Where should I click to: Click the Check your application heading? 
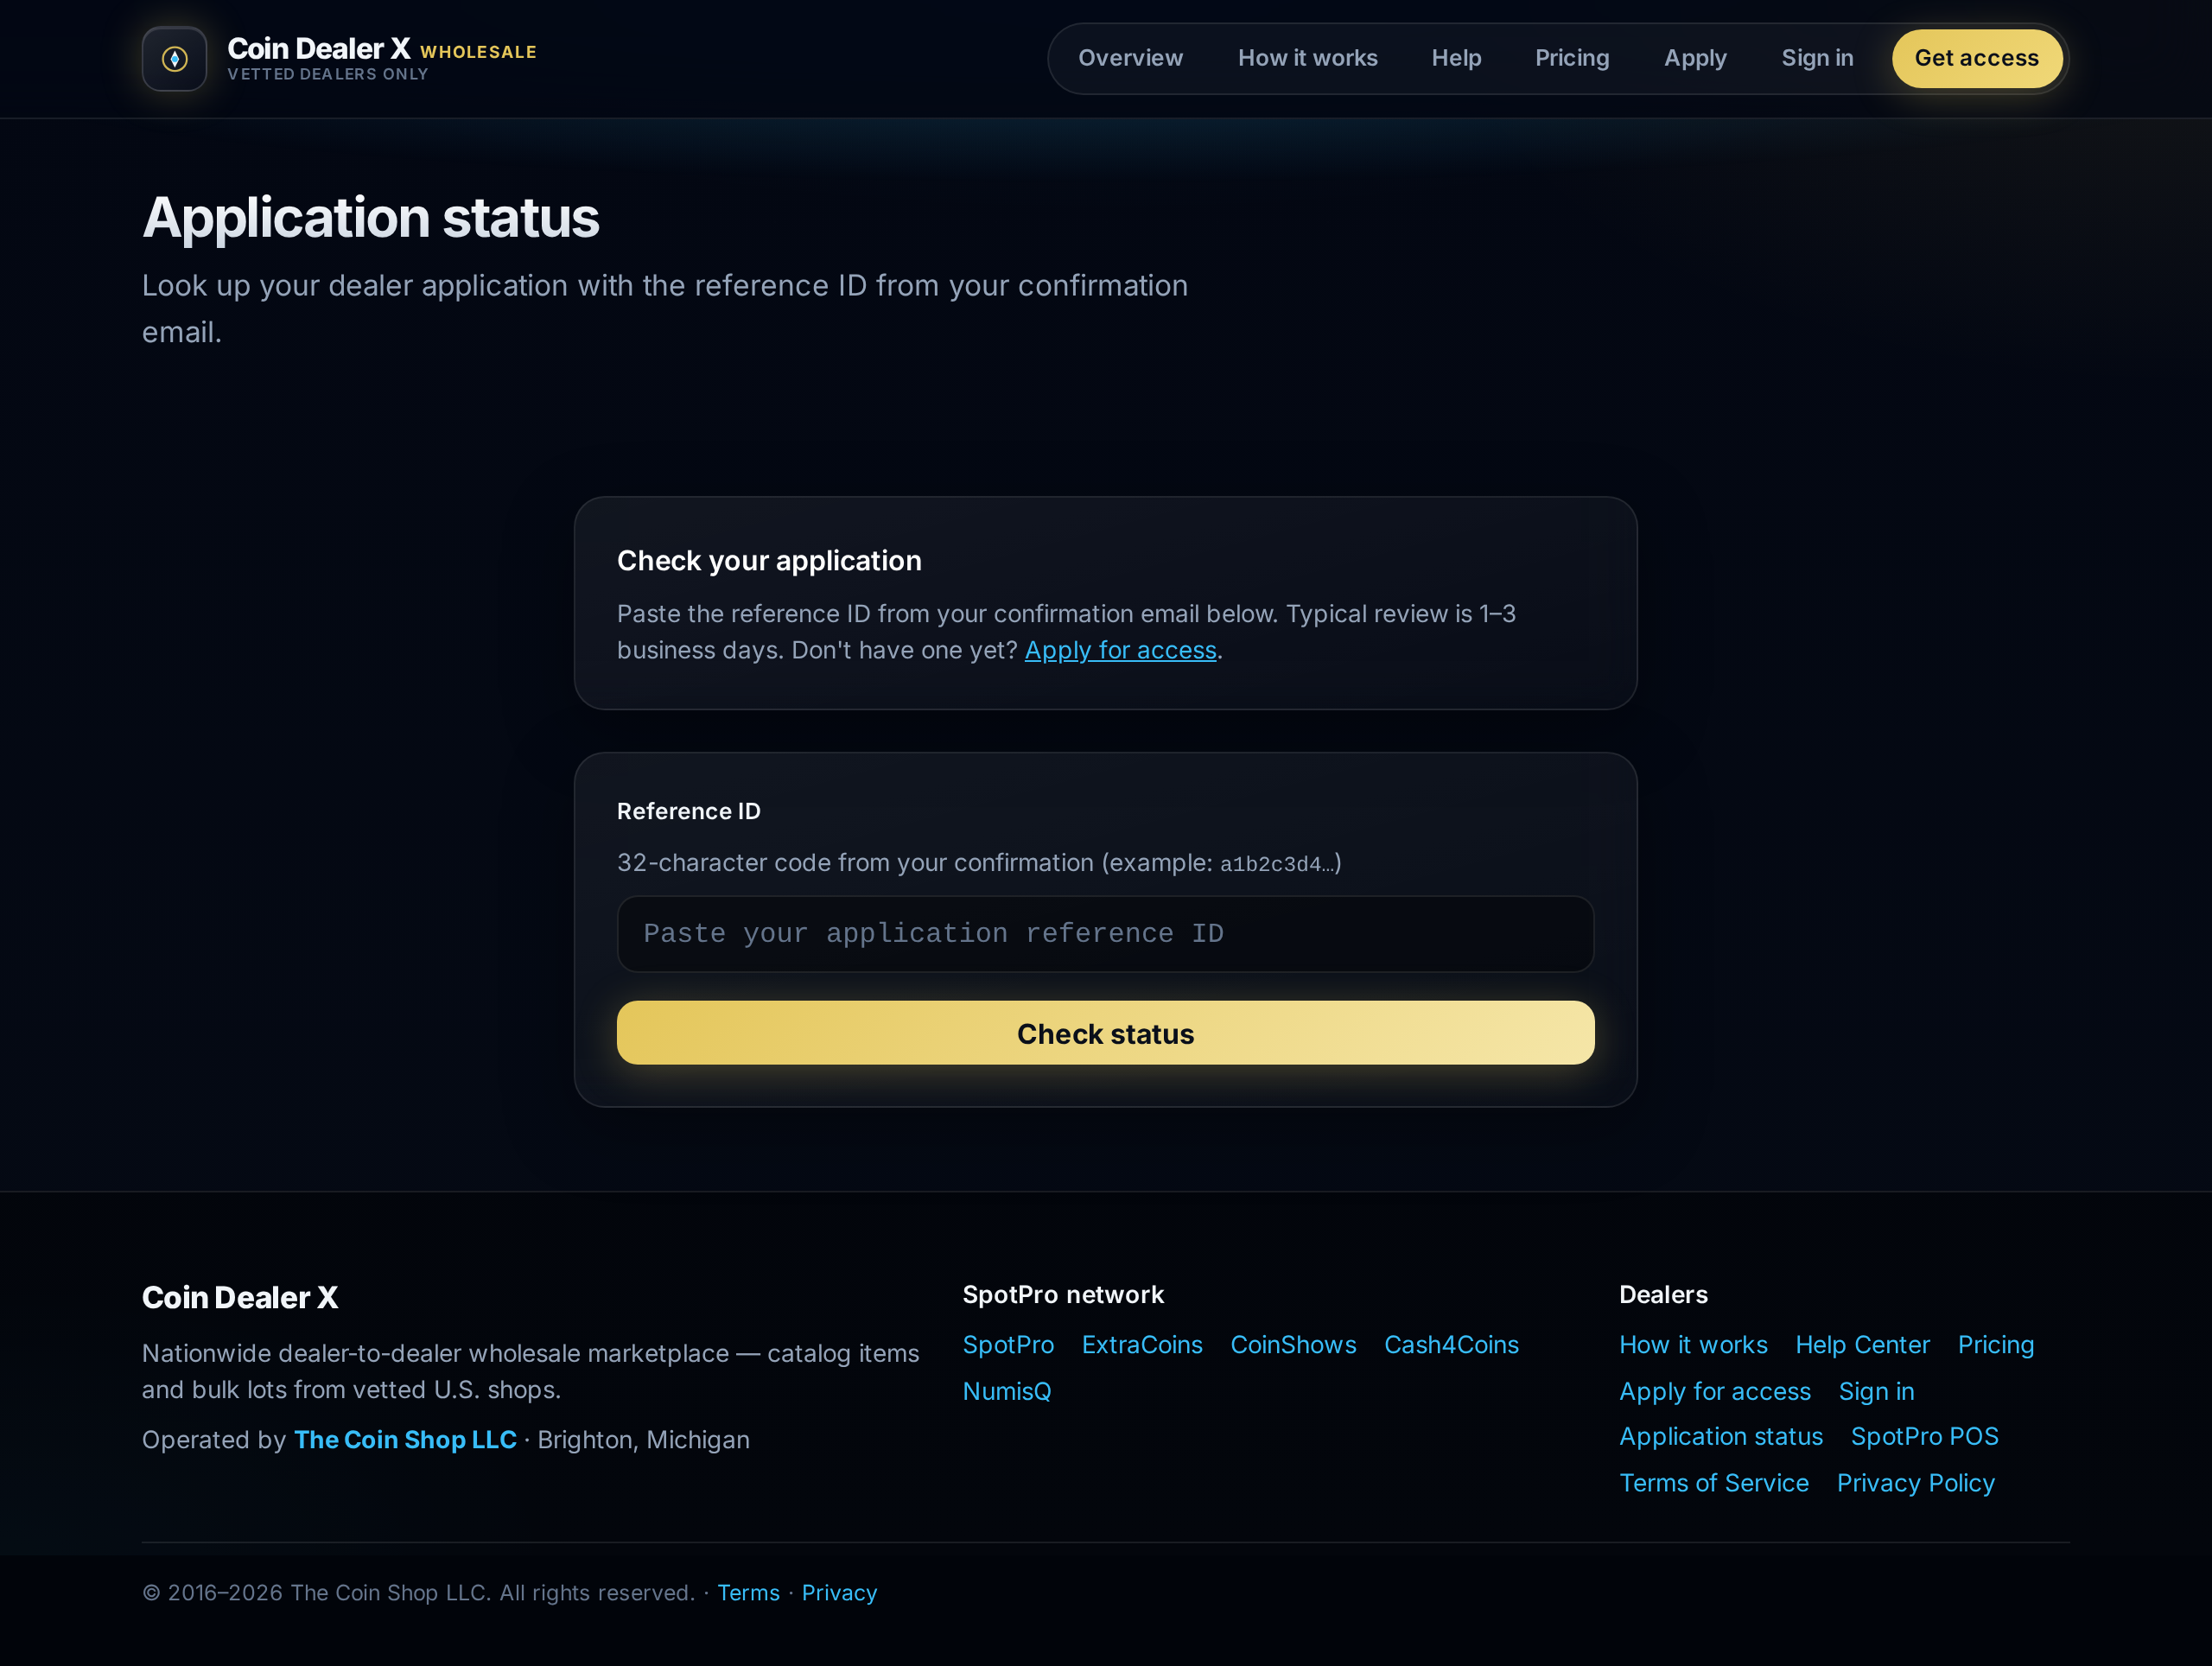(x=769, y=561)
